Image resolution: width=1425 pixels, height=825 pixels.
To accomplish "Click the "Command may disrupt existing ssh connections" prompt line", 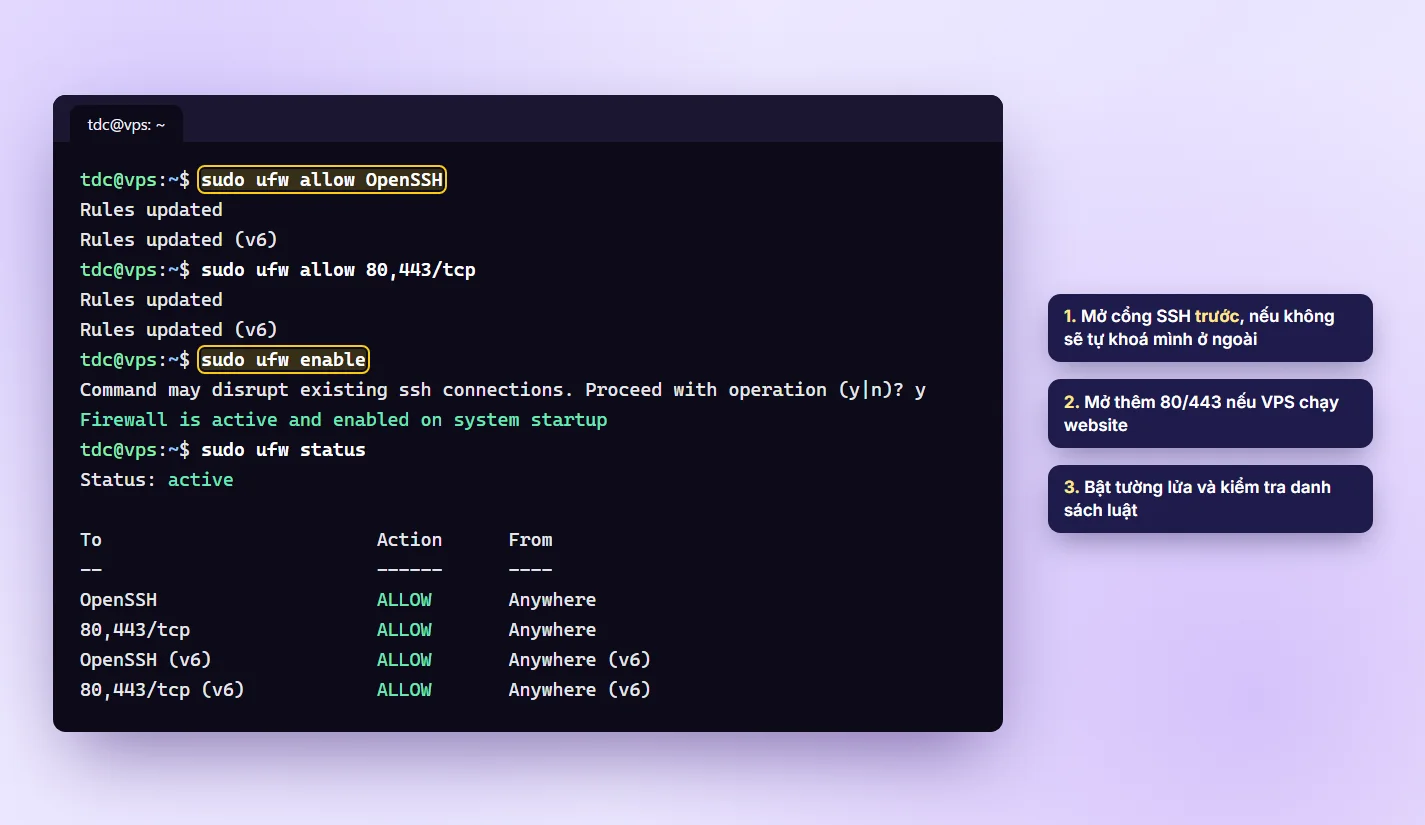I will click(x=503, y=390).
